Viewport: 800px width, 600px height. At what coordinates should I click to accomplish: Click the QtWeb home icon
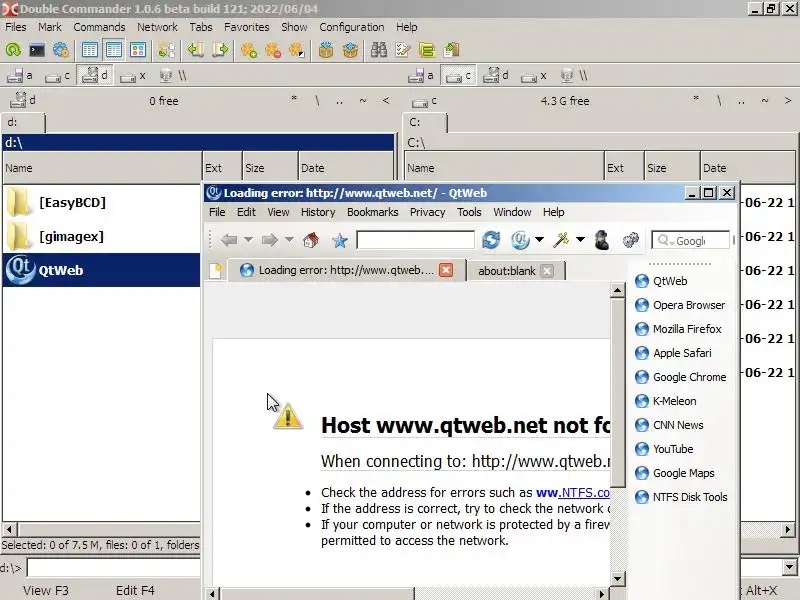coord(311,240)
